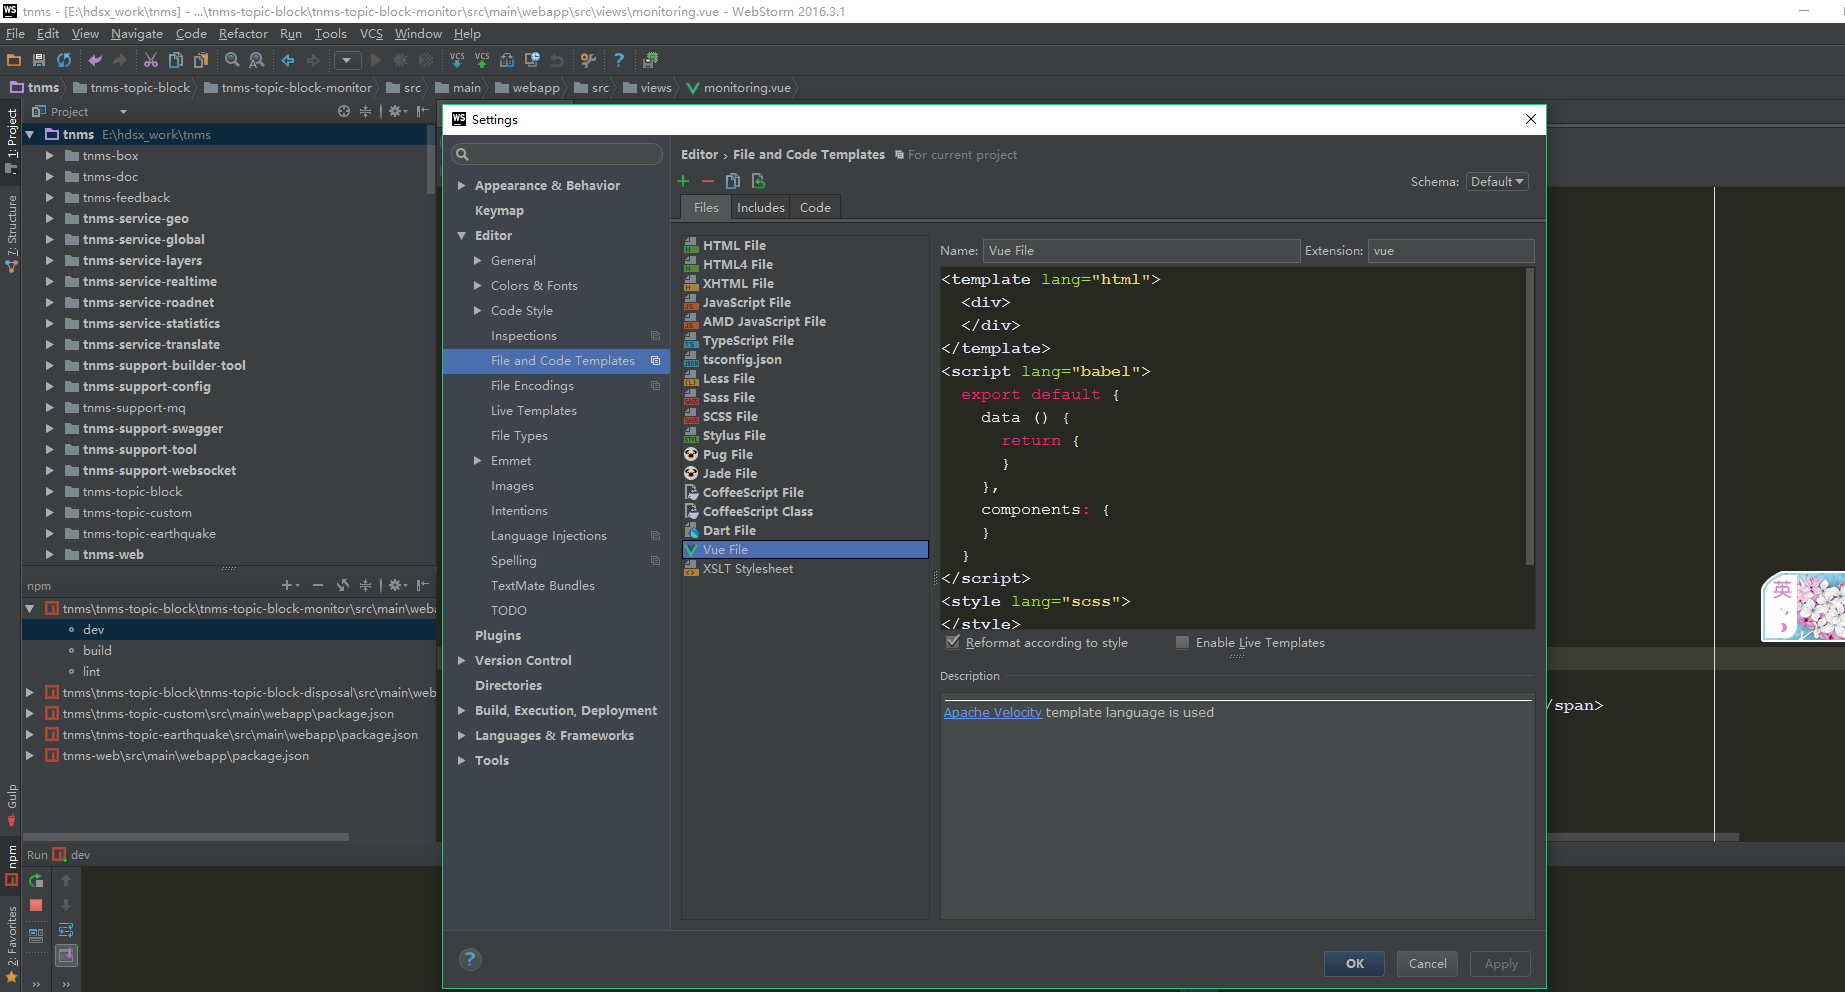Image resolution: width=1845 pixels, height=992 pixels.
Task: Open the Tools menu
Action: [x=330, y=33]
